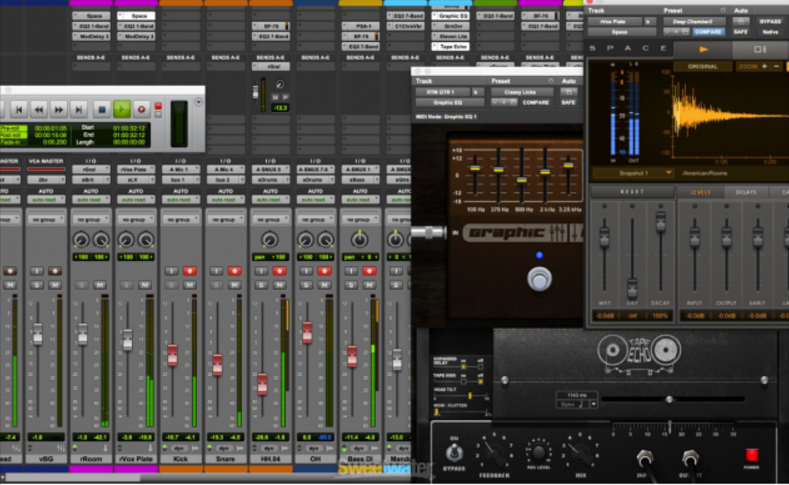Open the Classy Licks preset menu

[520, 92]
